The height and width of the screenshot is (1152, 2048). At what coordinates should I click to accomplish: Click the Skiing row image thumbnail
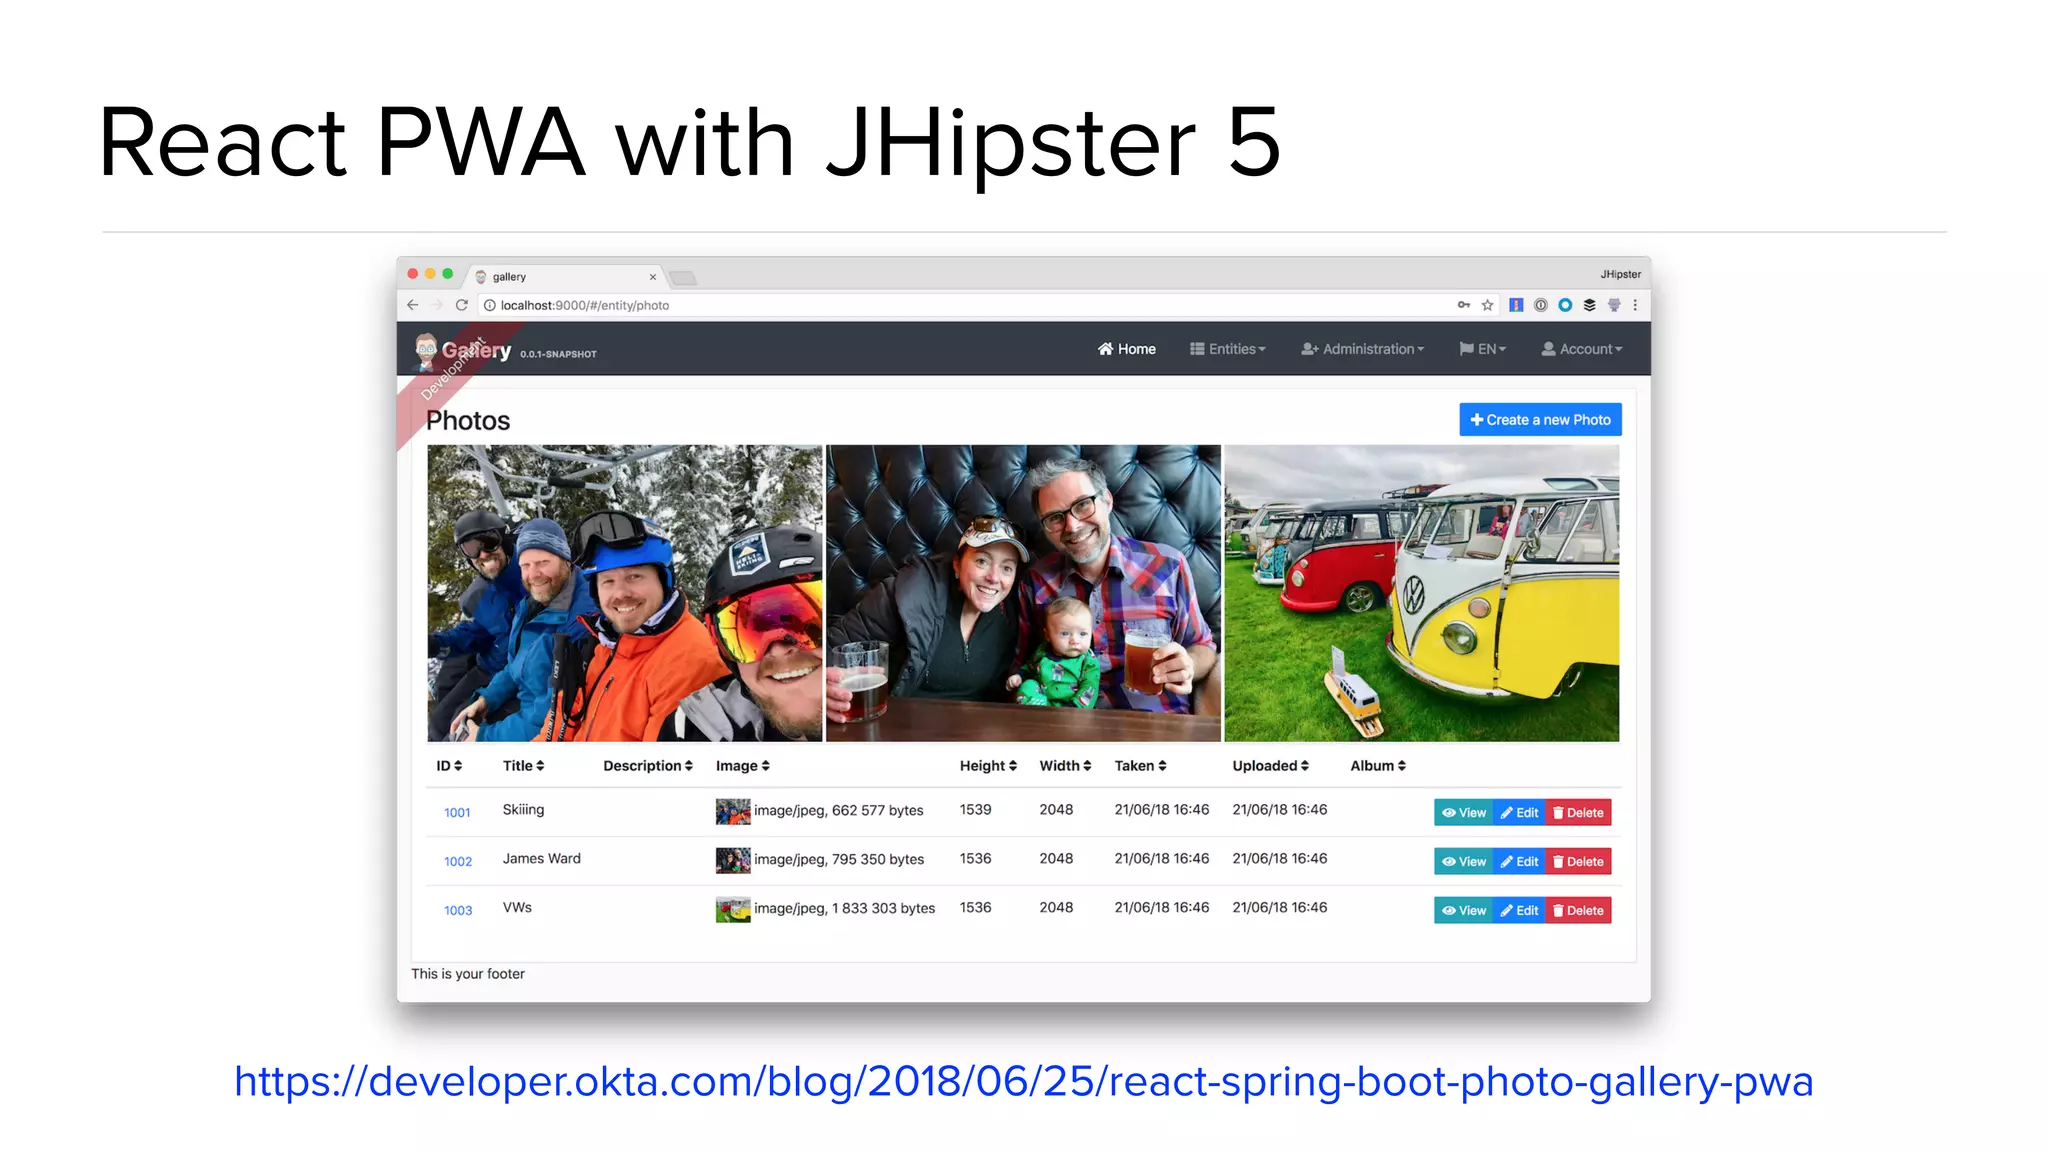pyautogui.click(x=733, y=811)
